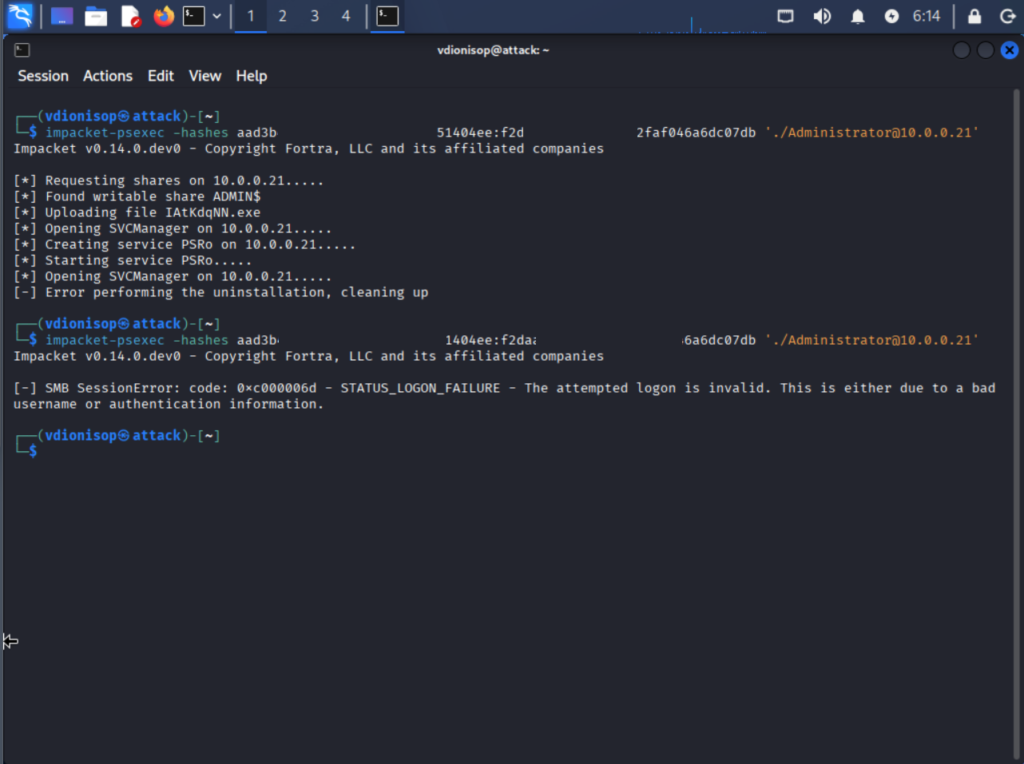
Task: Select the running terminal taskbar button
Action: (387, 16)
